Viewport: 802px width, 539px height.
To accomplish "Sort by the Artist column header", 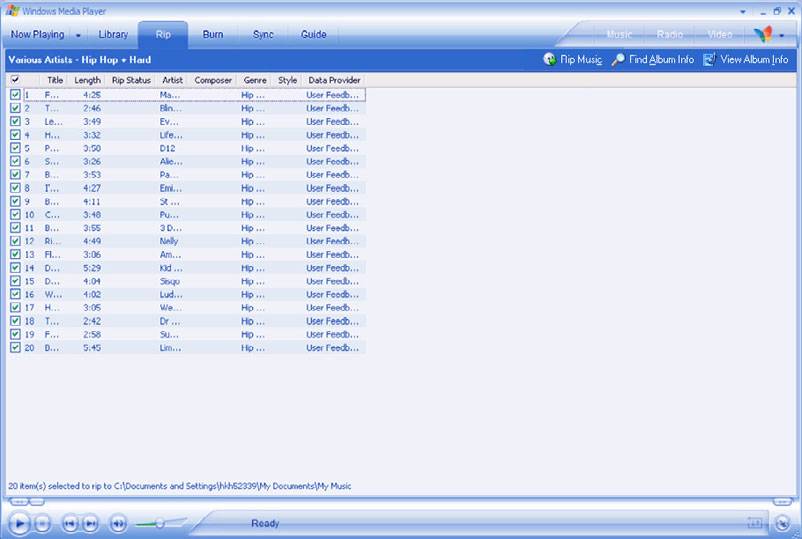I will [172, 80].
